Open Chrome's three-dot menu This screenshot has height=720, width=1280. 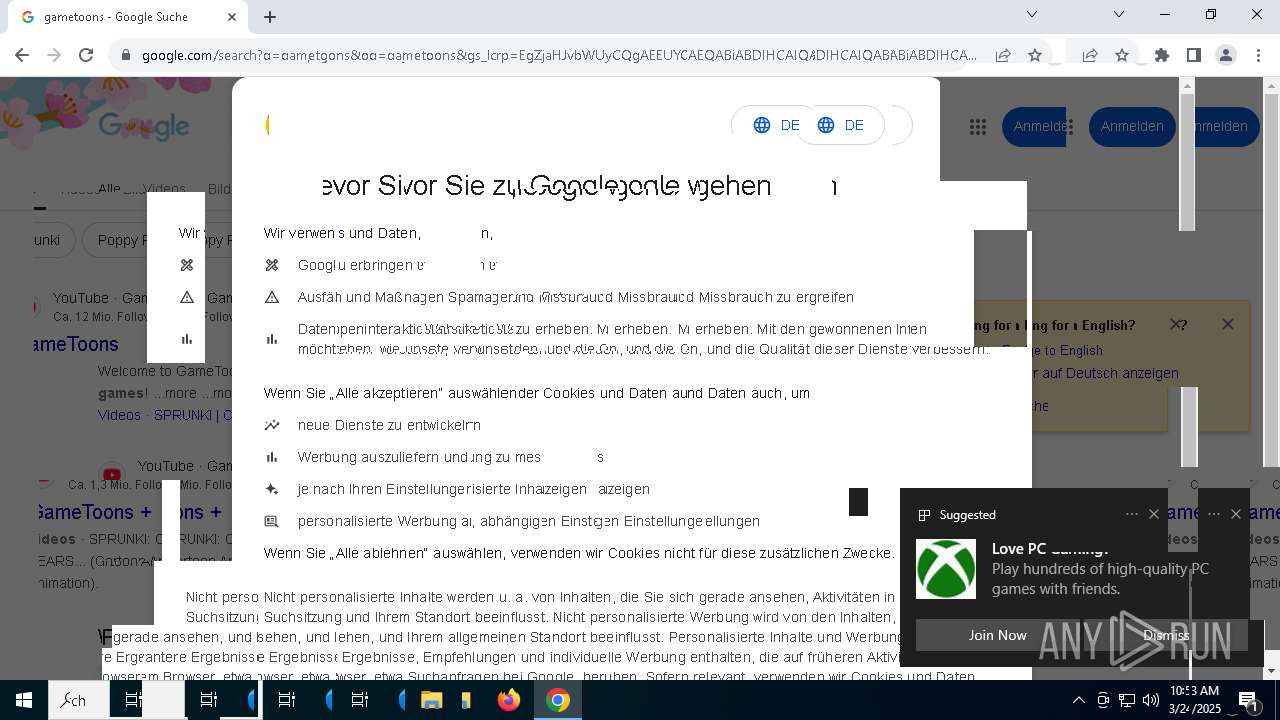[x=1259, y=55]
